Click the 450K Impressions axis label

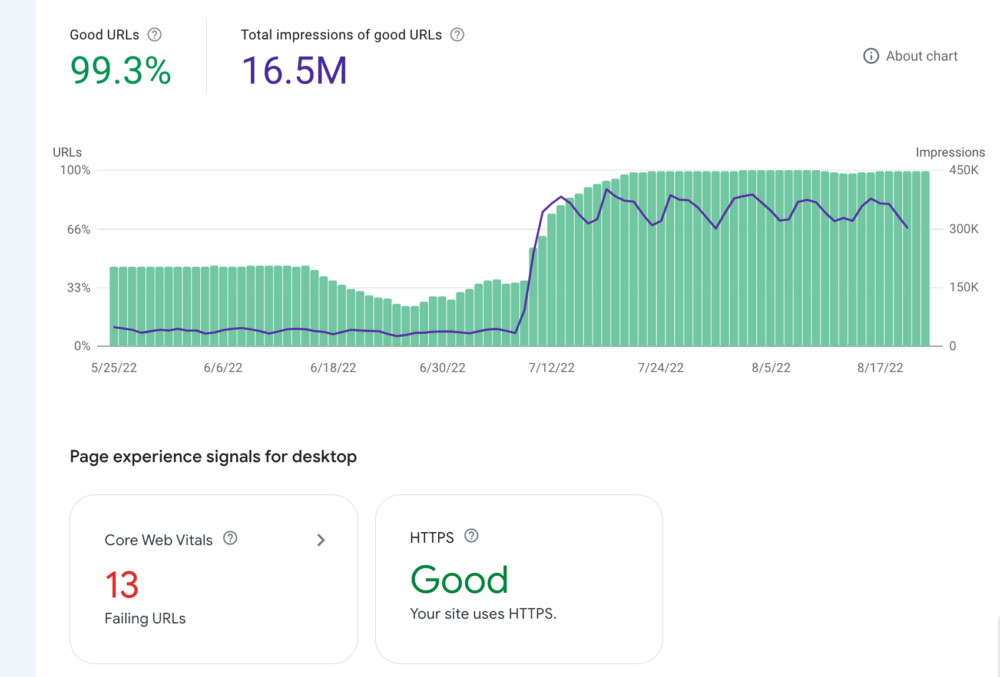[x=965, y=171]
